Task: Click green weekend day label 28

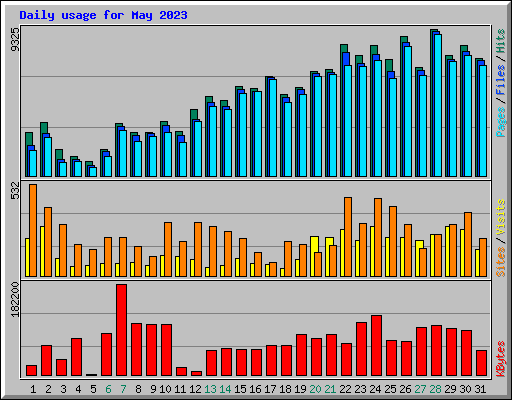Action: (435, 389)
